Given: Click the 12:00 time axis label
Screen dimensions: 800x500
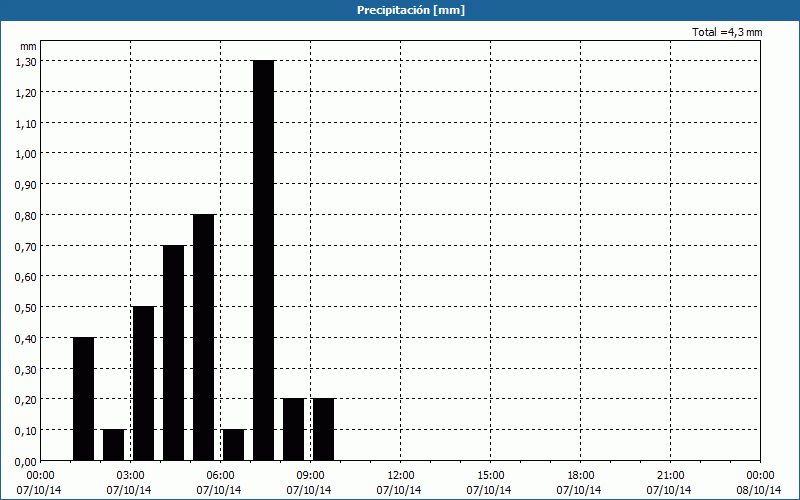Looking at the screenshot, I should pyautogui.click(x=401, y=476).
